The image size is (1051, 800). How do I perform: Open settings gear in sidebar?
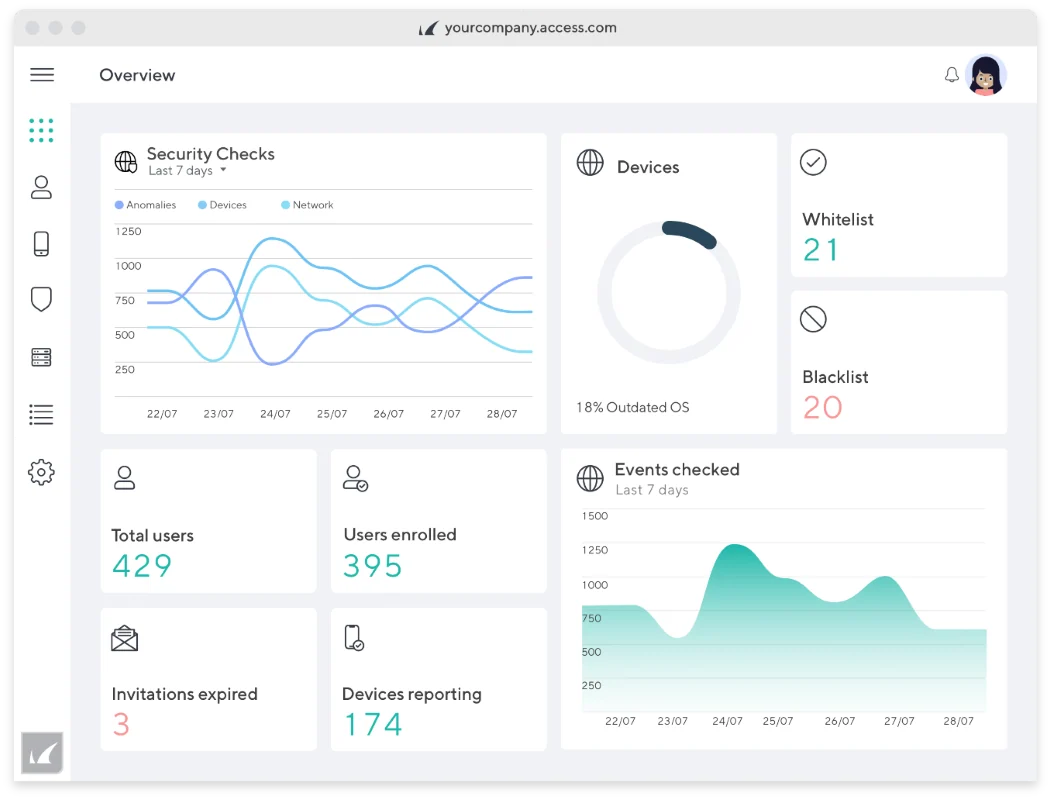[41, 472]
